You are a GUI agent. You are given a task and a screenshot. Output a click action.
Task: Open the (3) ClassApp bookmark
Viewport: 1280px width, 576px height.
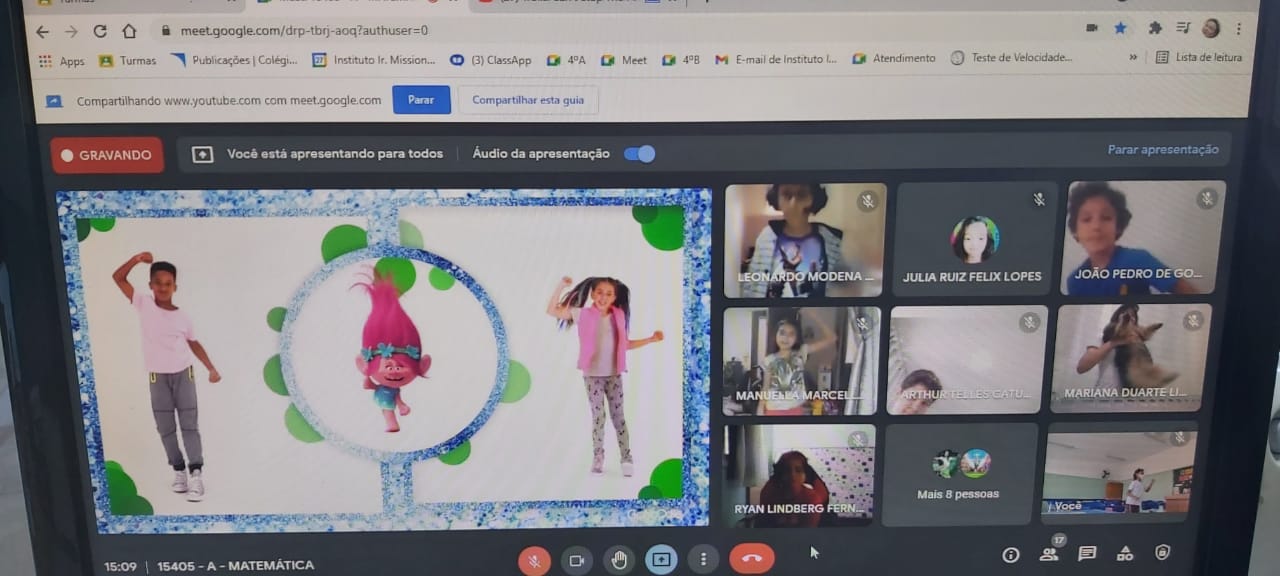point(491,60)
